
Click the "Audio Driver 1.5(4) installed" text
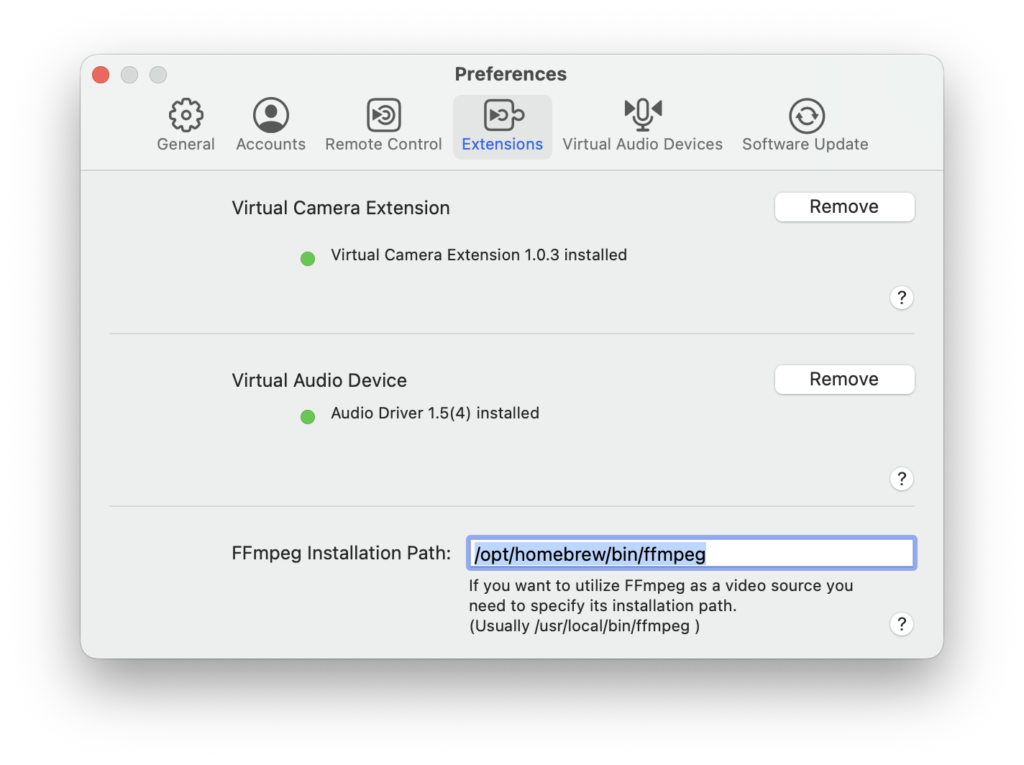[435, 413]
